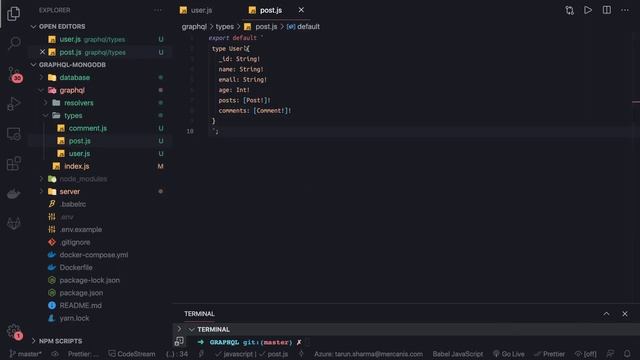Click the feedback icon in status bar
The width and height of the screenshot is (640, 360).
click(610, 354)
